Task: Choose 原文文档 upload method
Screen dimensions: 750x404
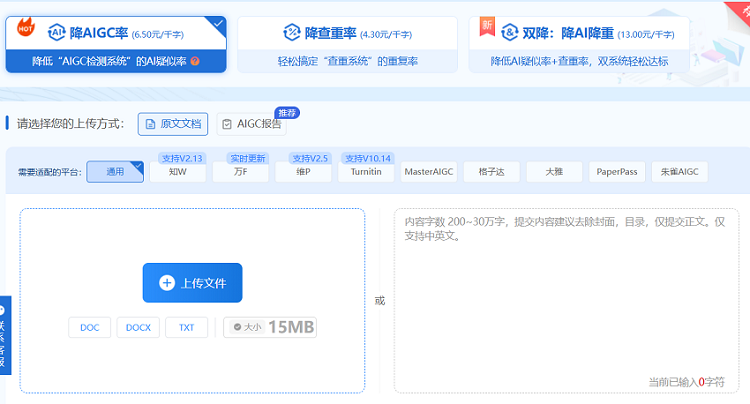Action: 173,124
